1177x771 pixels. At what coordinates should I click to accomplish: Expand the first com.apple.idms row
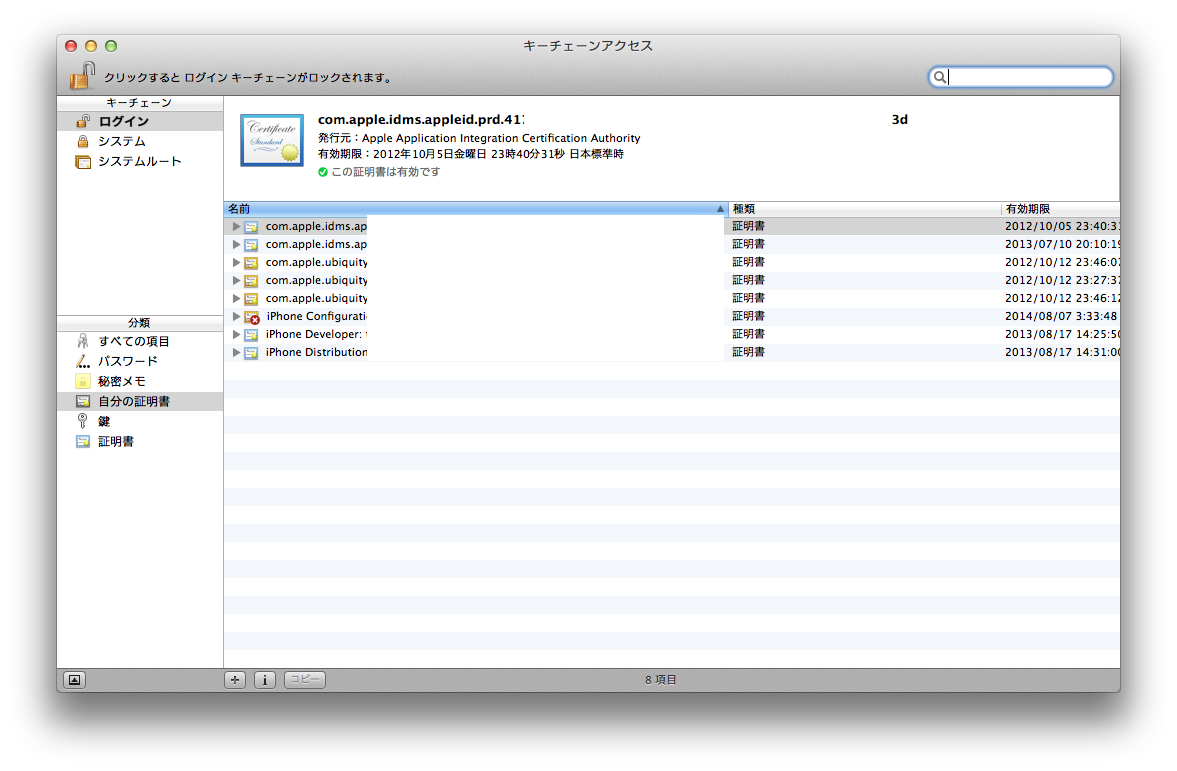(x=236, y=226)
